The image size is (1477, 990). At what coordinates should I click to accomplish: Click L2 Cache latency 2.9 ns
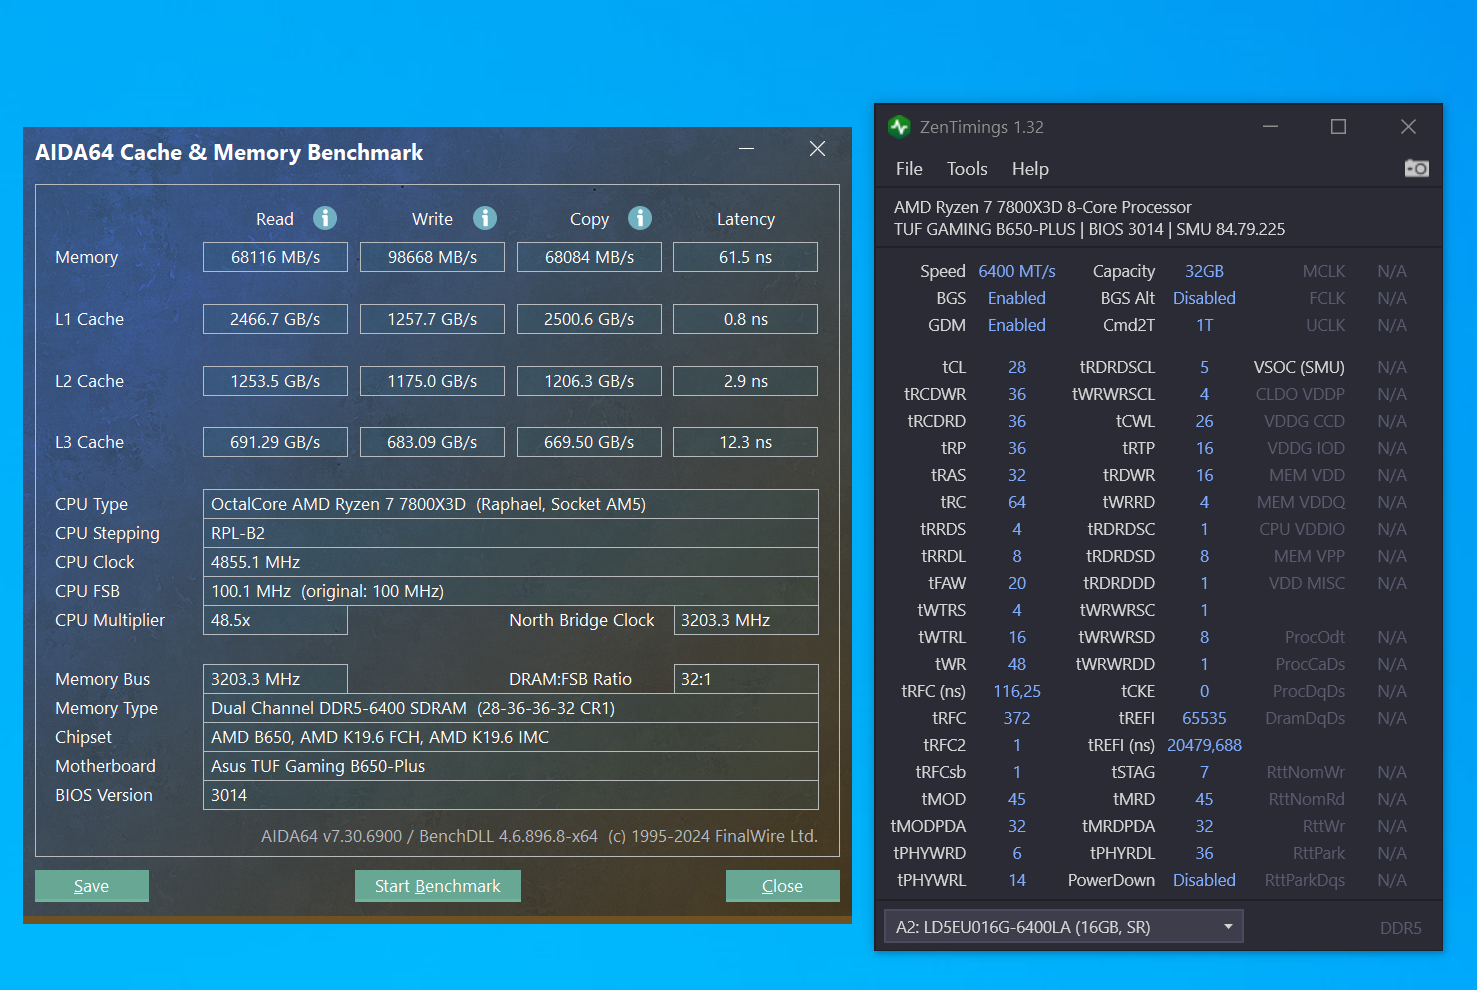click(746, 381)
